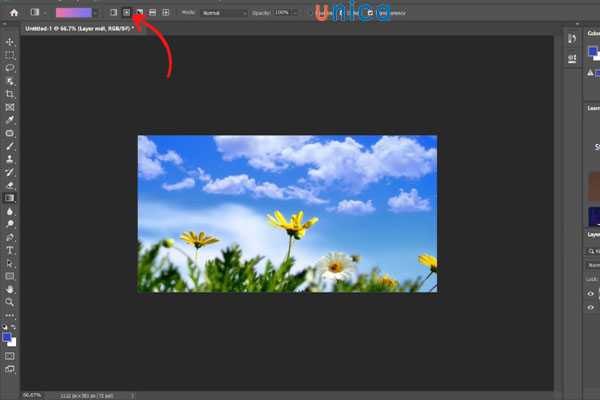600x400 pixels.
Task: Click the zoom percentage field in status bar
Action: coord(32,395)
